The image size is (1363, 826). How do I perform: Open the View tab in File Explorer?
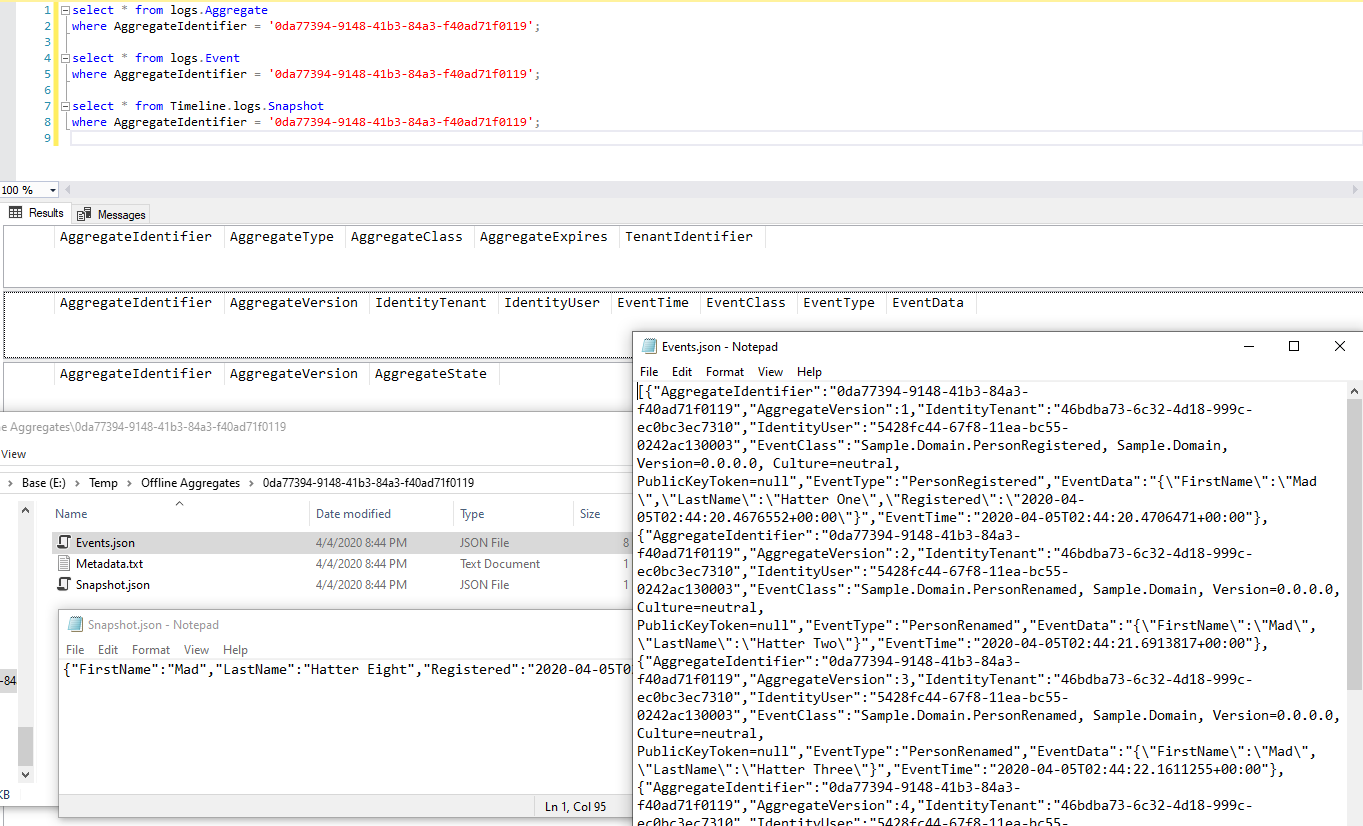click(13, 454)
